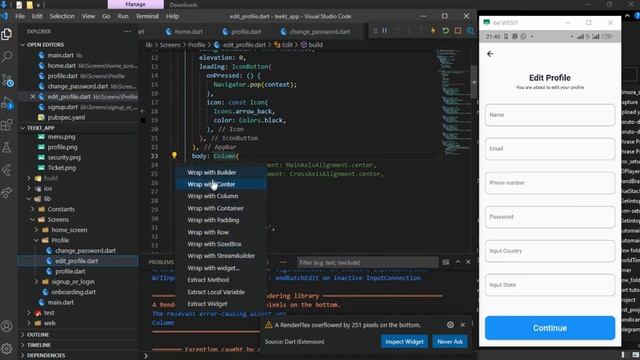640x360 pixels.
Task: Choose Wrap with SizedBox
Action: [x=221, y=244]
